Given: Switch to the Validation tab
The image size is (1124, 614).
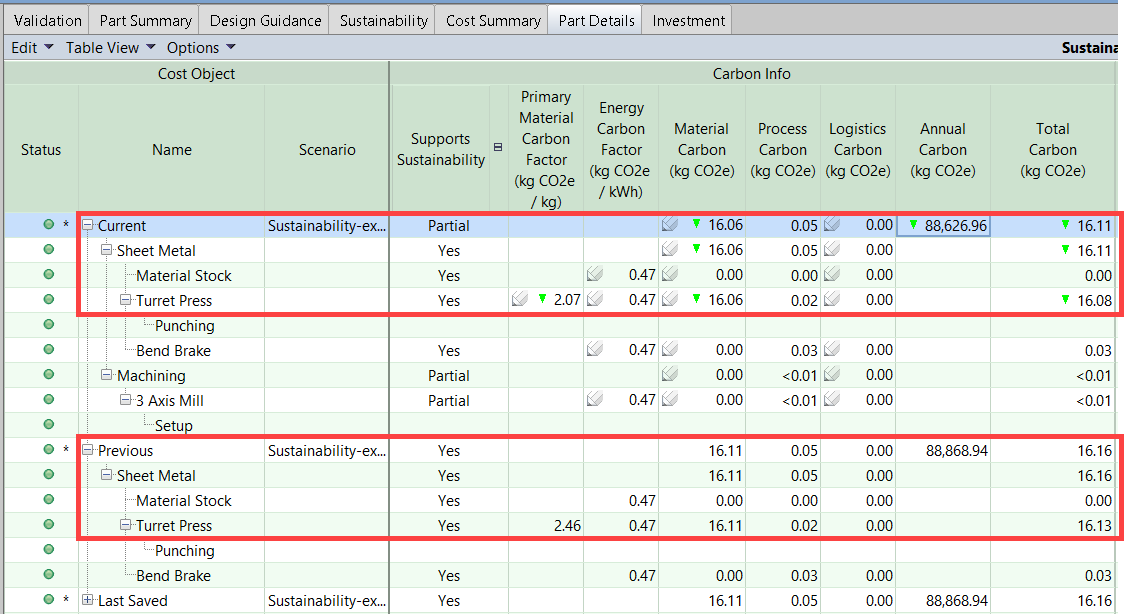Looking at the screenshot, I should [47, 21].
